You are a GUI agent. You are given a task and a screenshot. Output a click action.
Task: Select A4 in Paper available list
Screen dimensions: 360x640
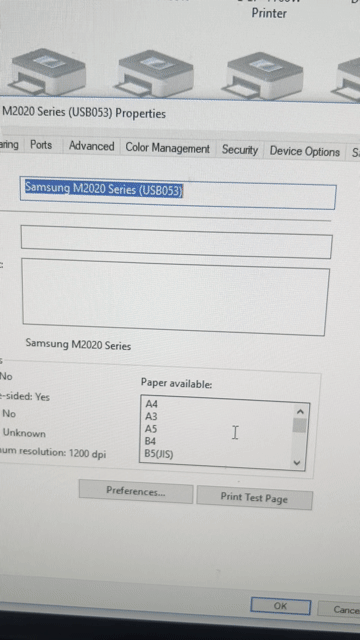[151, 404]
